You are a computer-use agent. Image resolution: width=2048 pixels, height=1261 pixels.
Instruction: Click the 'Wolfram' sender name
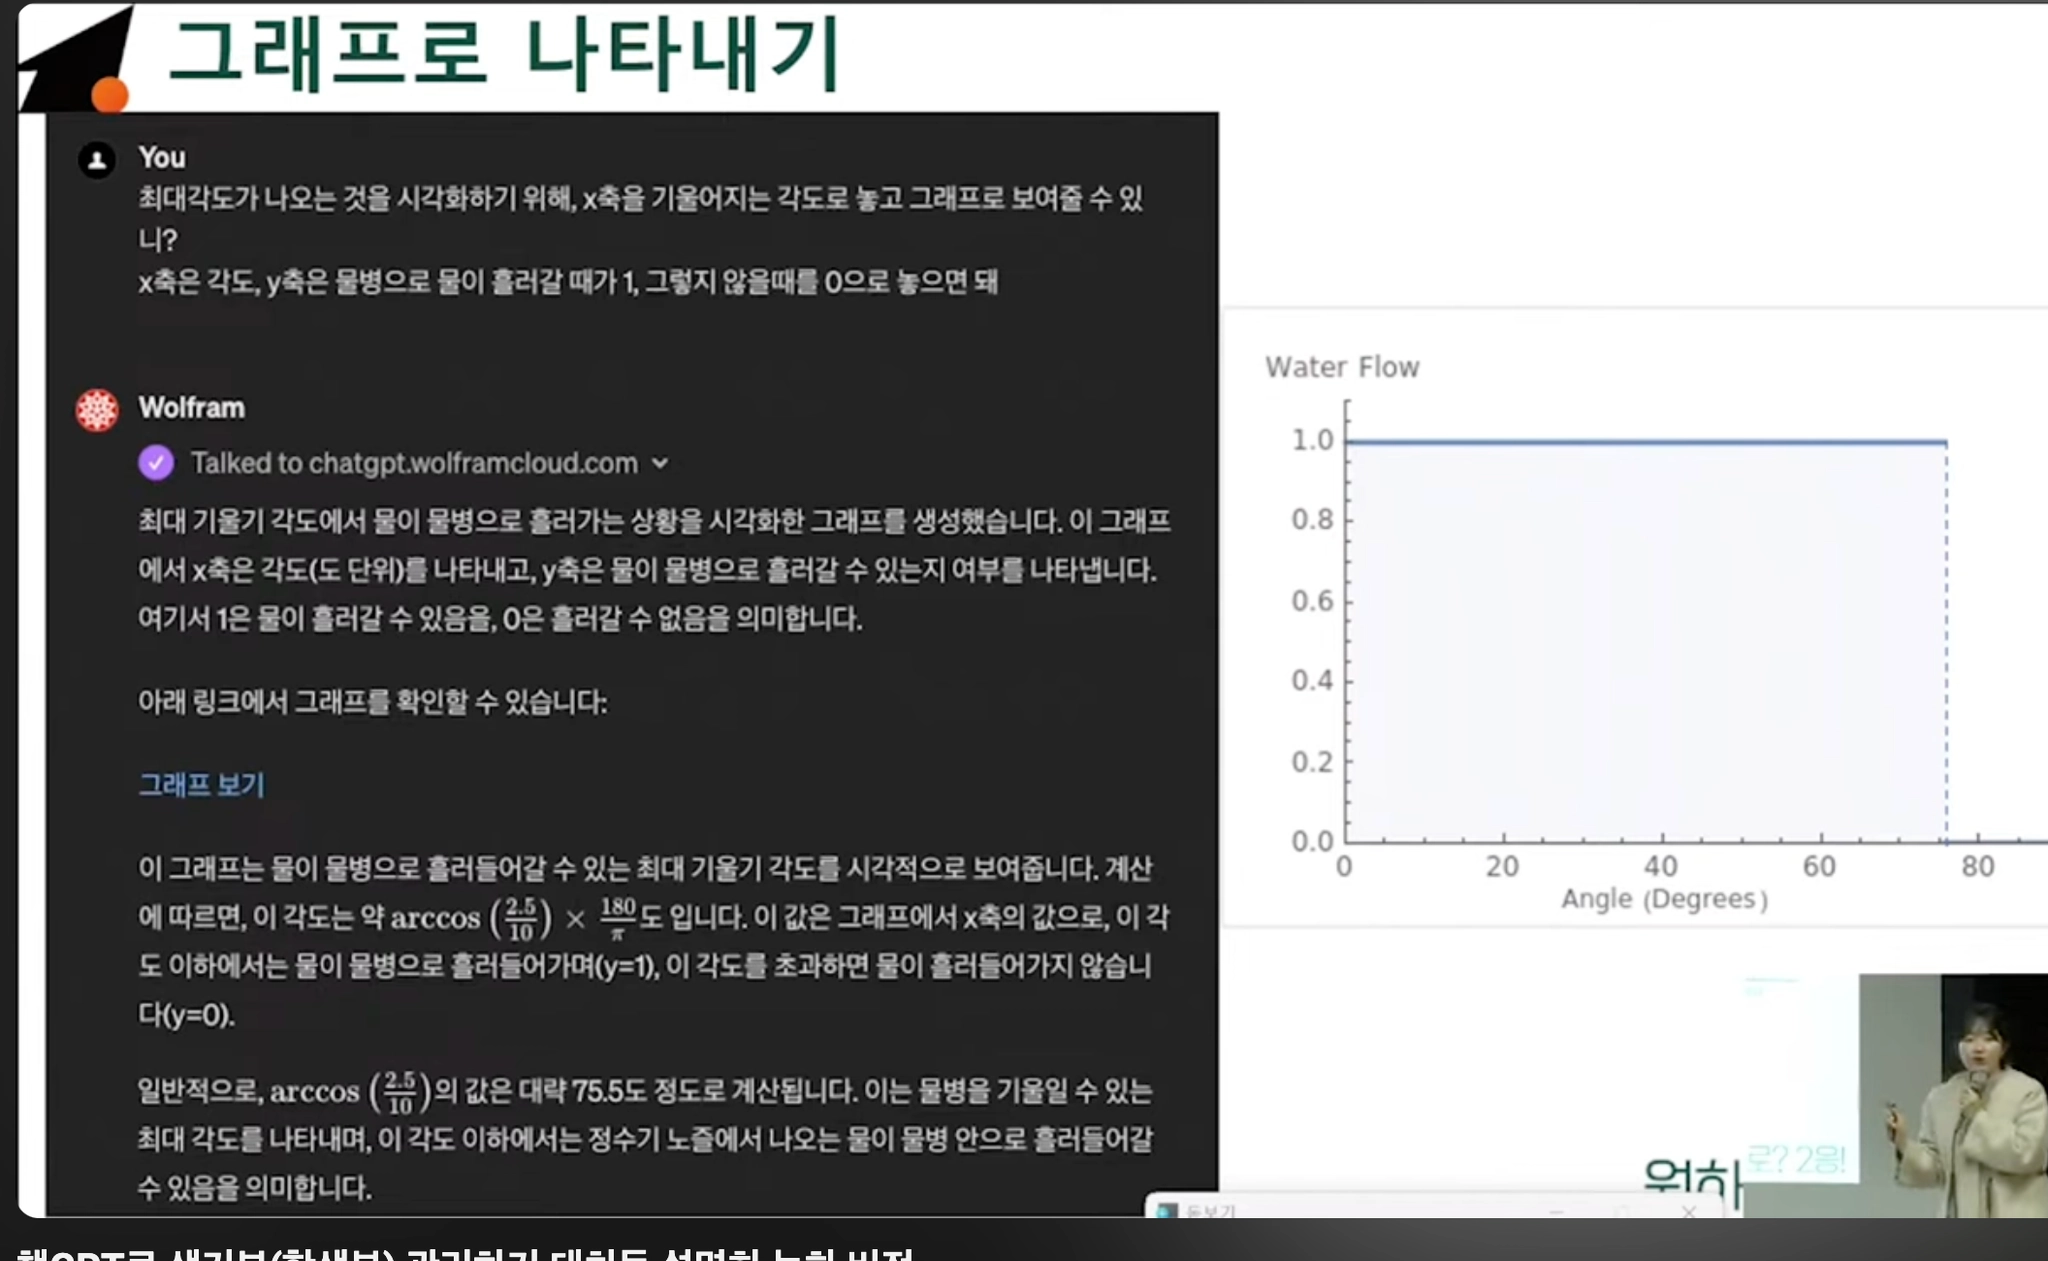click(191, 408)
